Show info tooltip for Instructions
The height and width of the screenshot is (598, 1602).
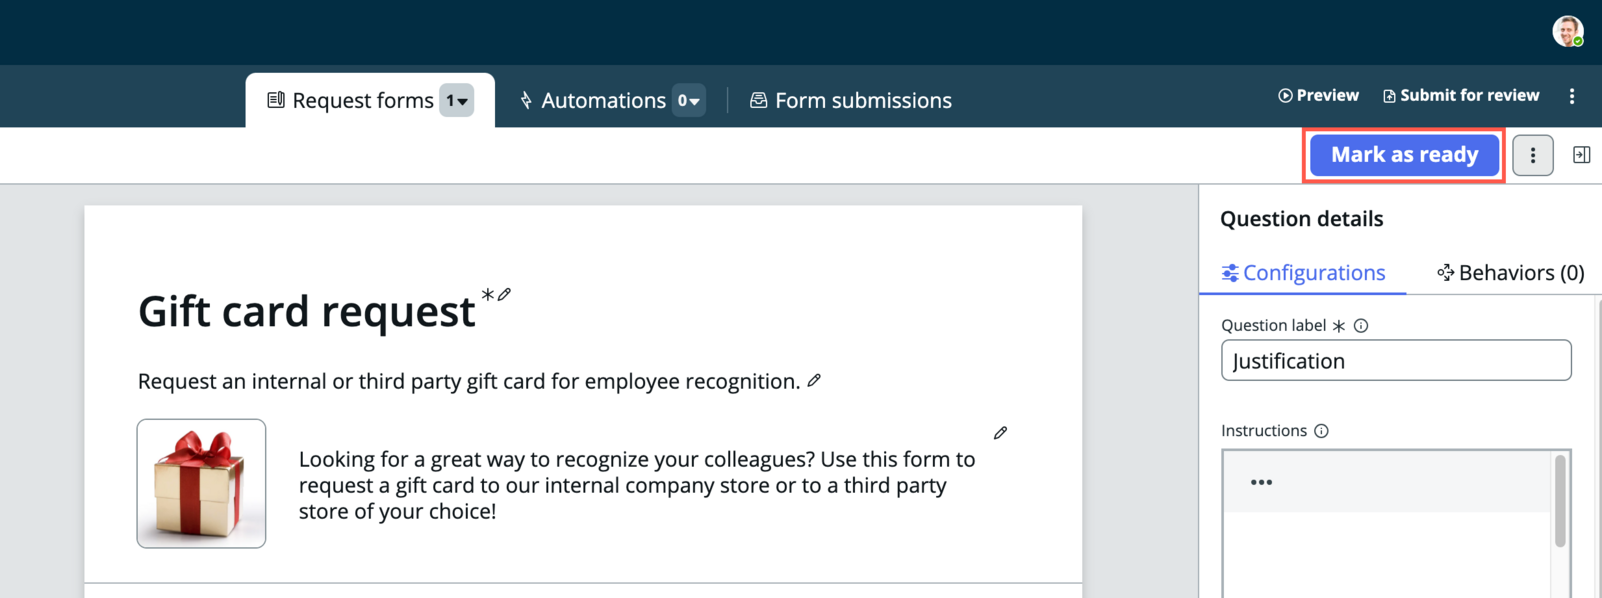[1321, 431]
